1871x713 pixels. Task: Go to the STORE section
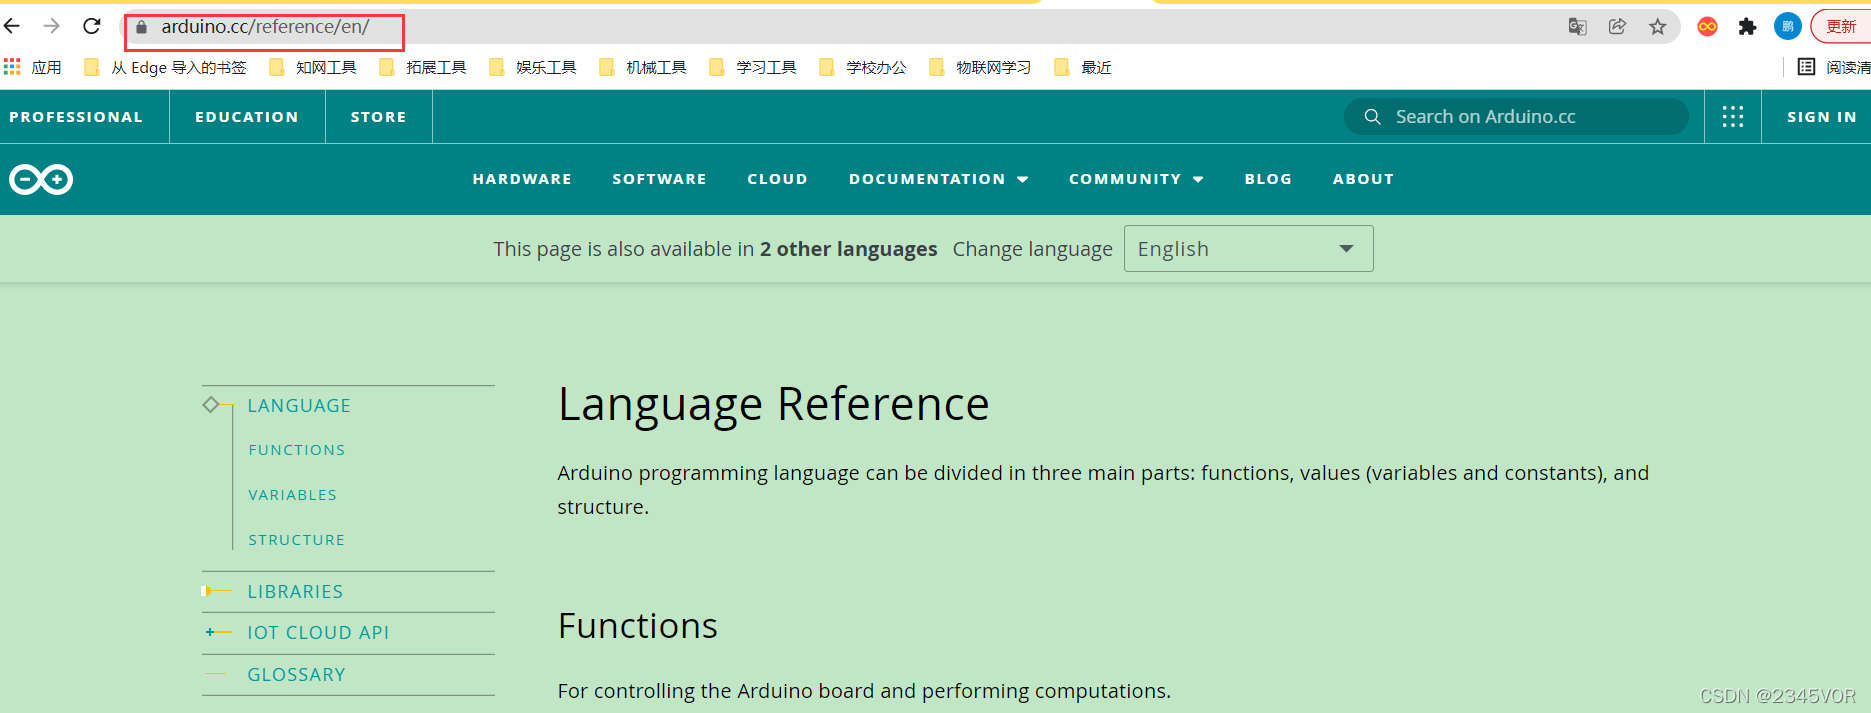(378, 117)
